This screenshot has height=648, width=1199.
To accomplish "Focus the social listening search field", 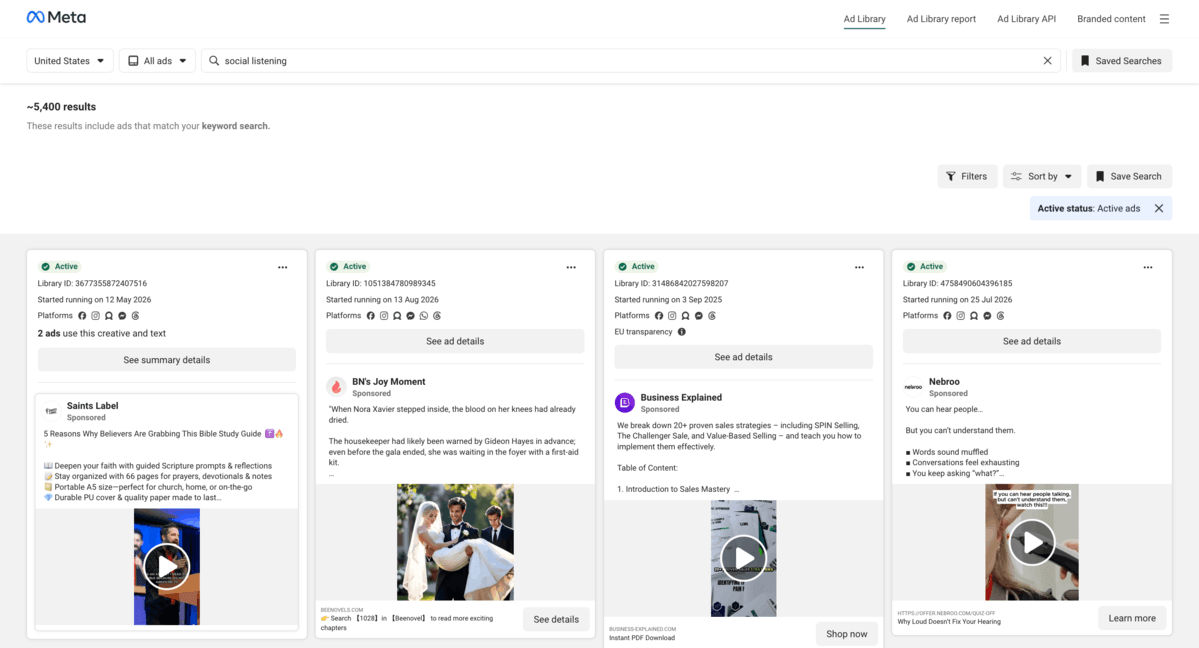I will coord(631,60).
